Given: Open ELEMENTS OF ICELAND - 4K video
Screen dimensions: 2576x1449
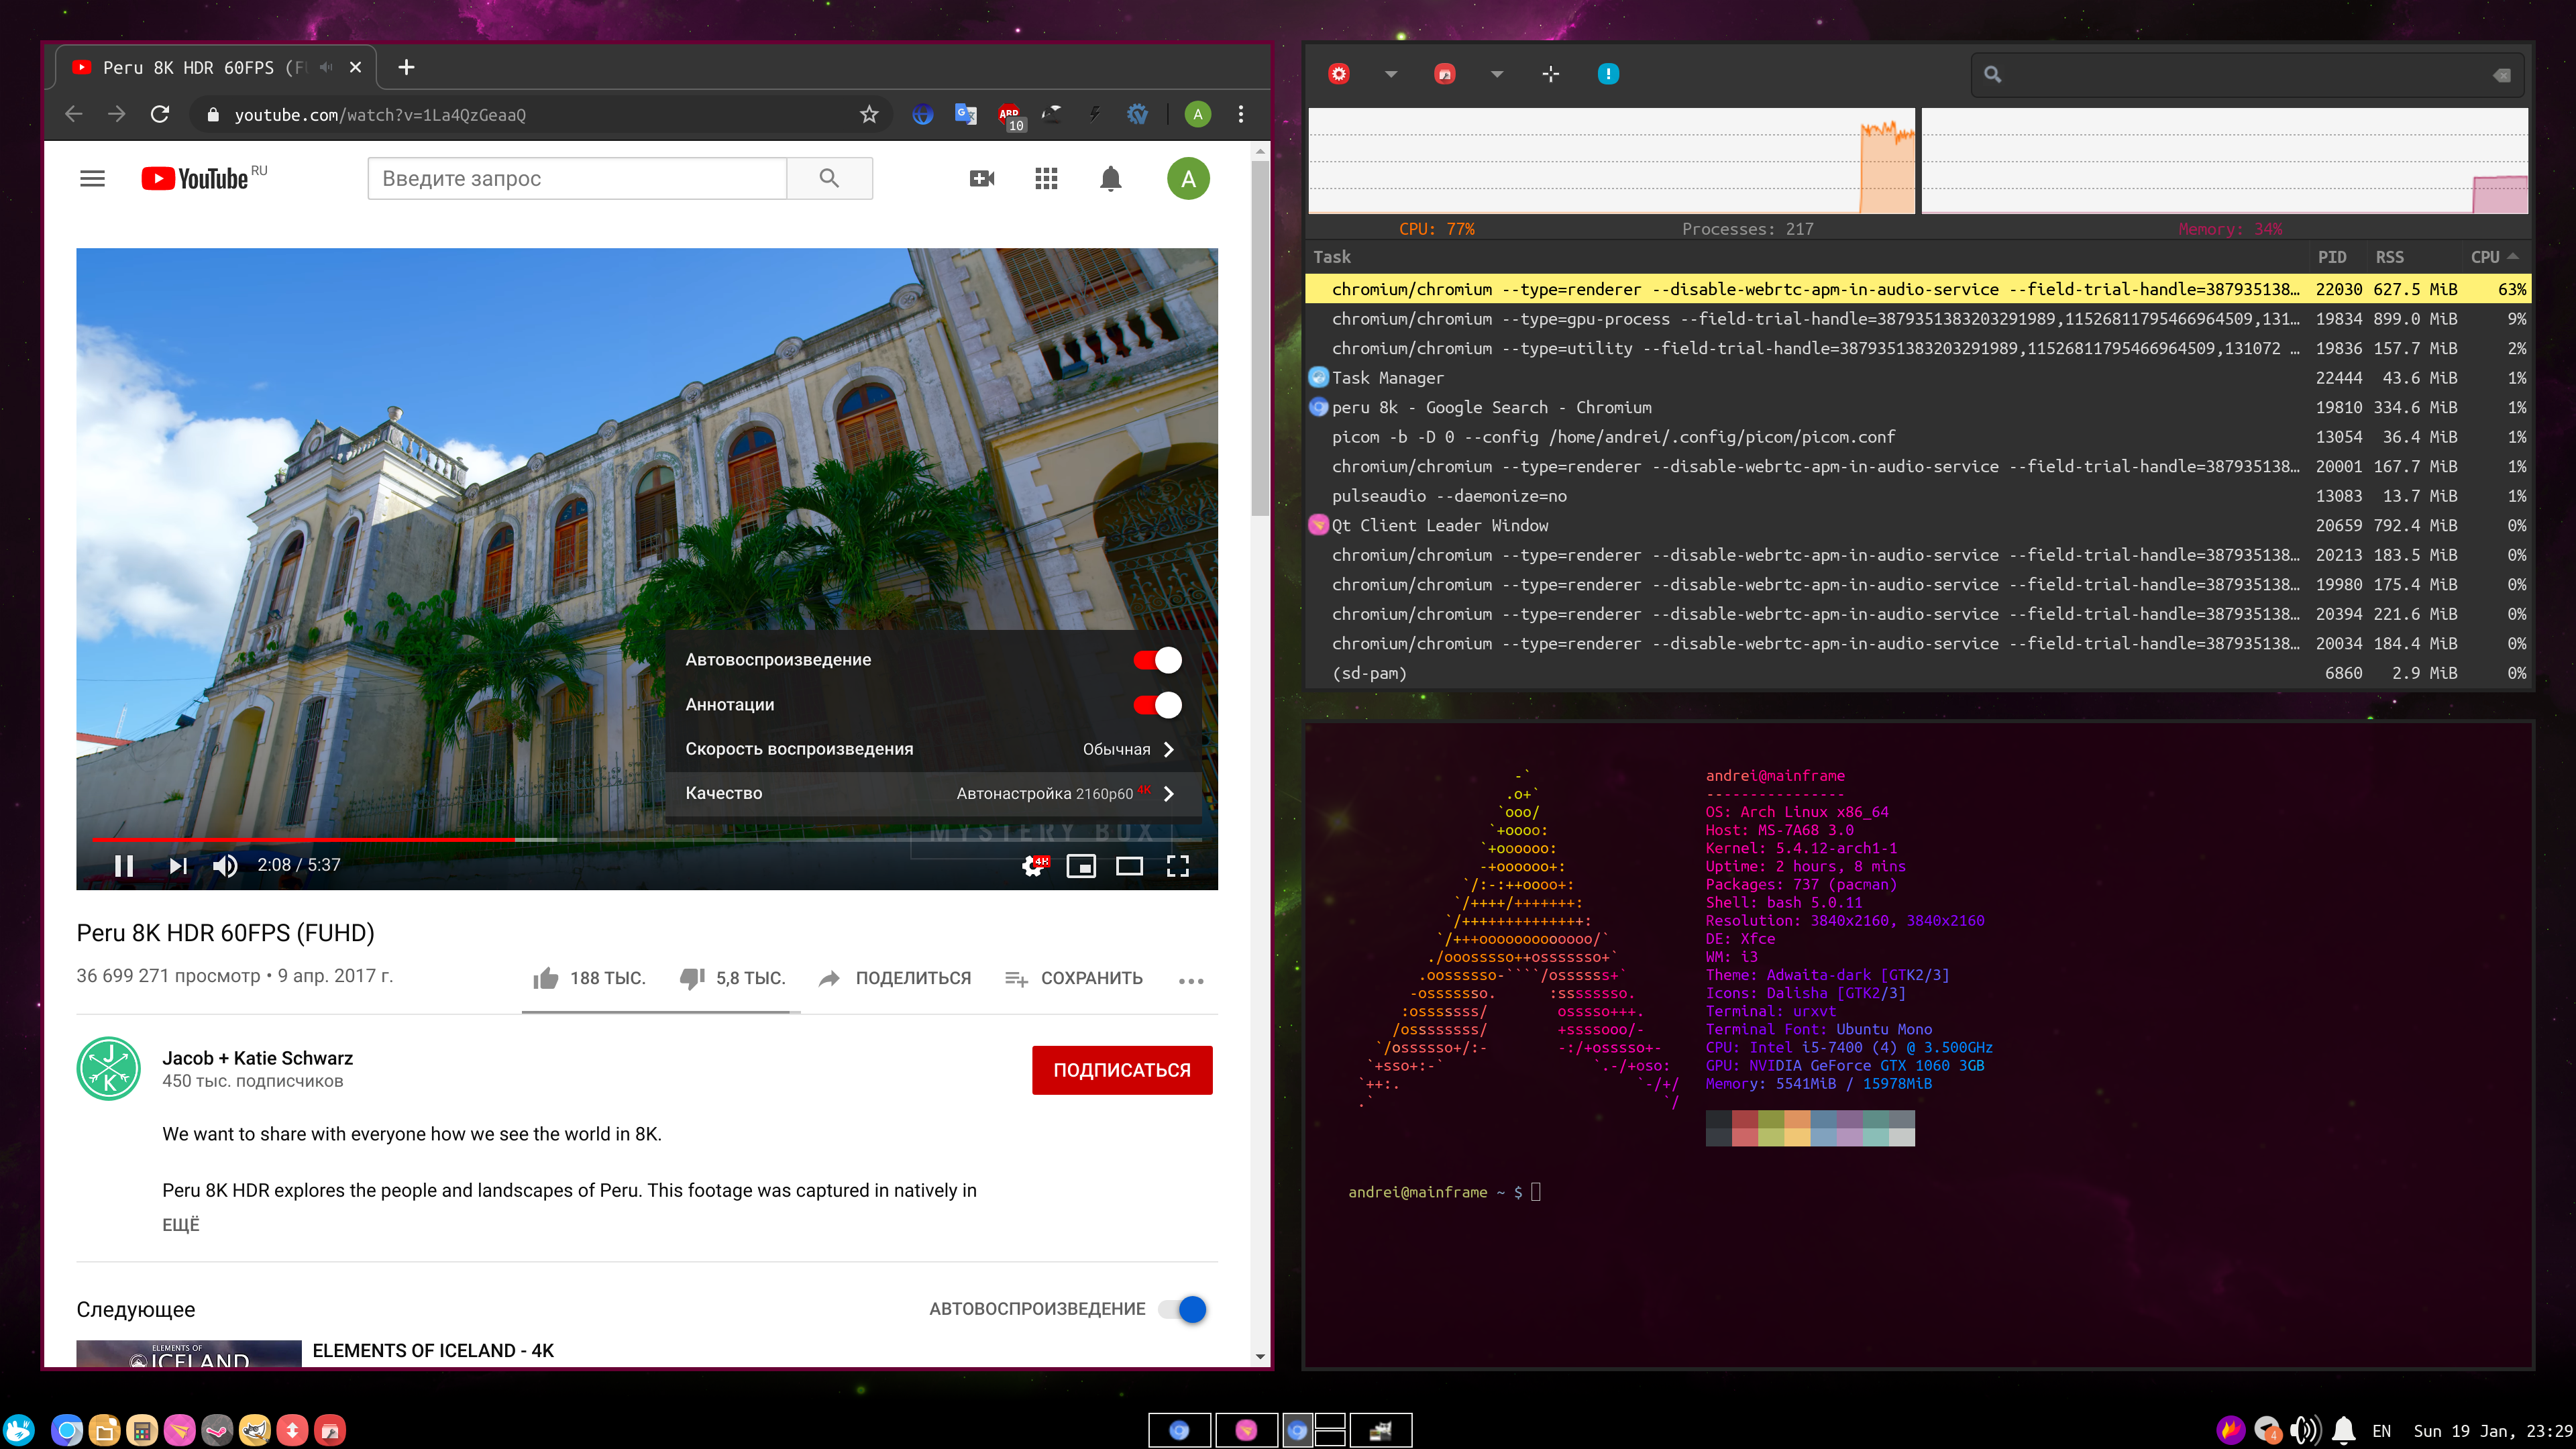Looking at the screenshot, I should (433, 1350).
